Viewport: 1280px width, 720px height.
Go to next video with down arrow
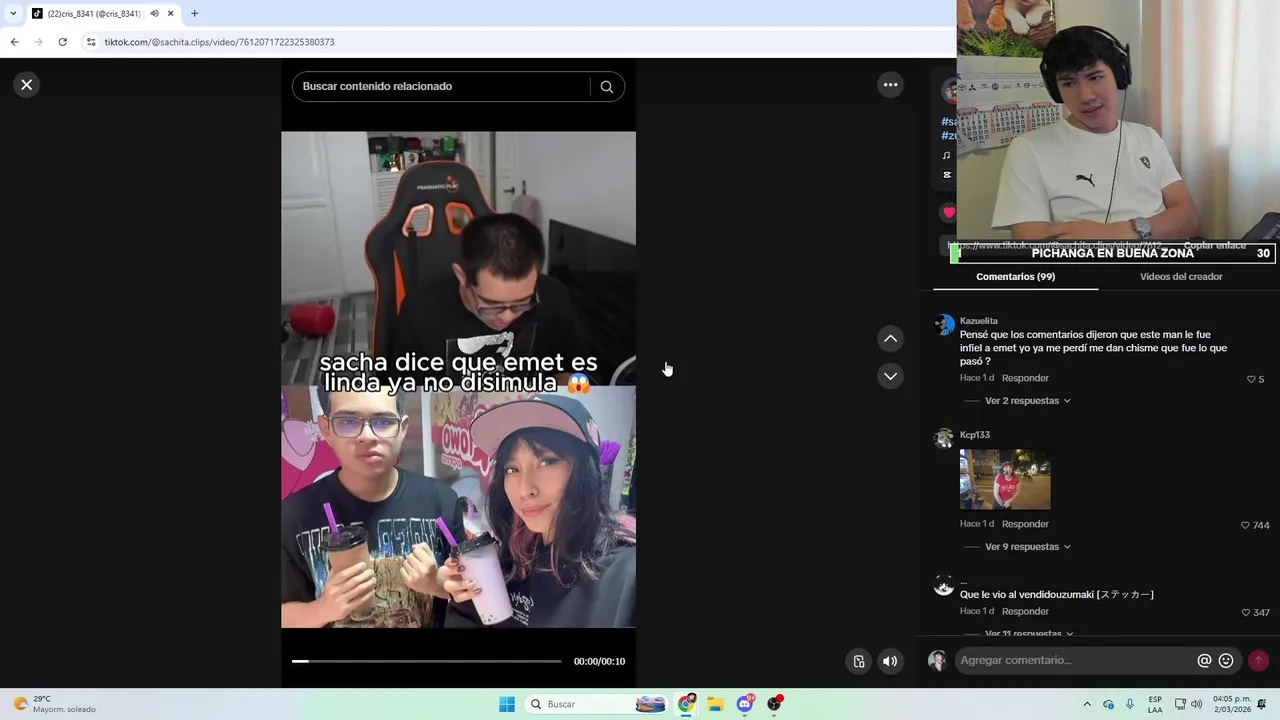[890, 376]
